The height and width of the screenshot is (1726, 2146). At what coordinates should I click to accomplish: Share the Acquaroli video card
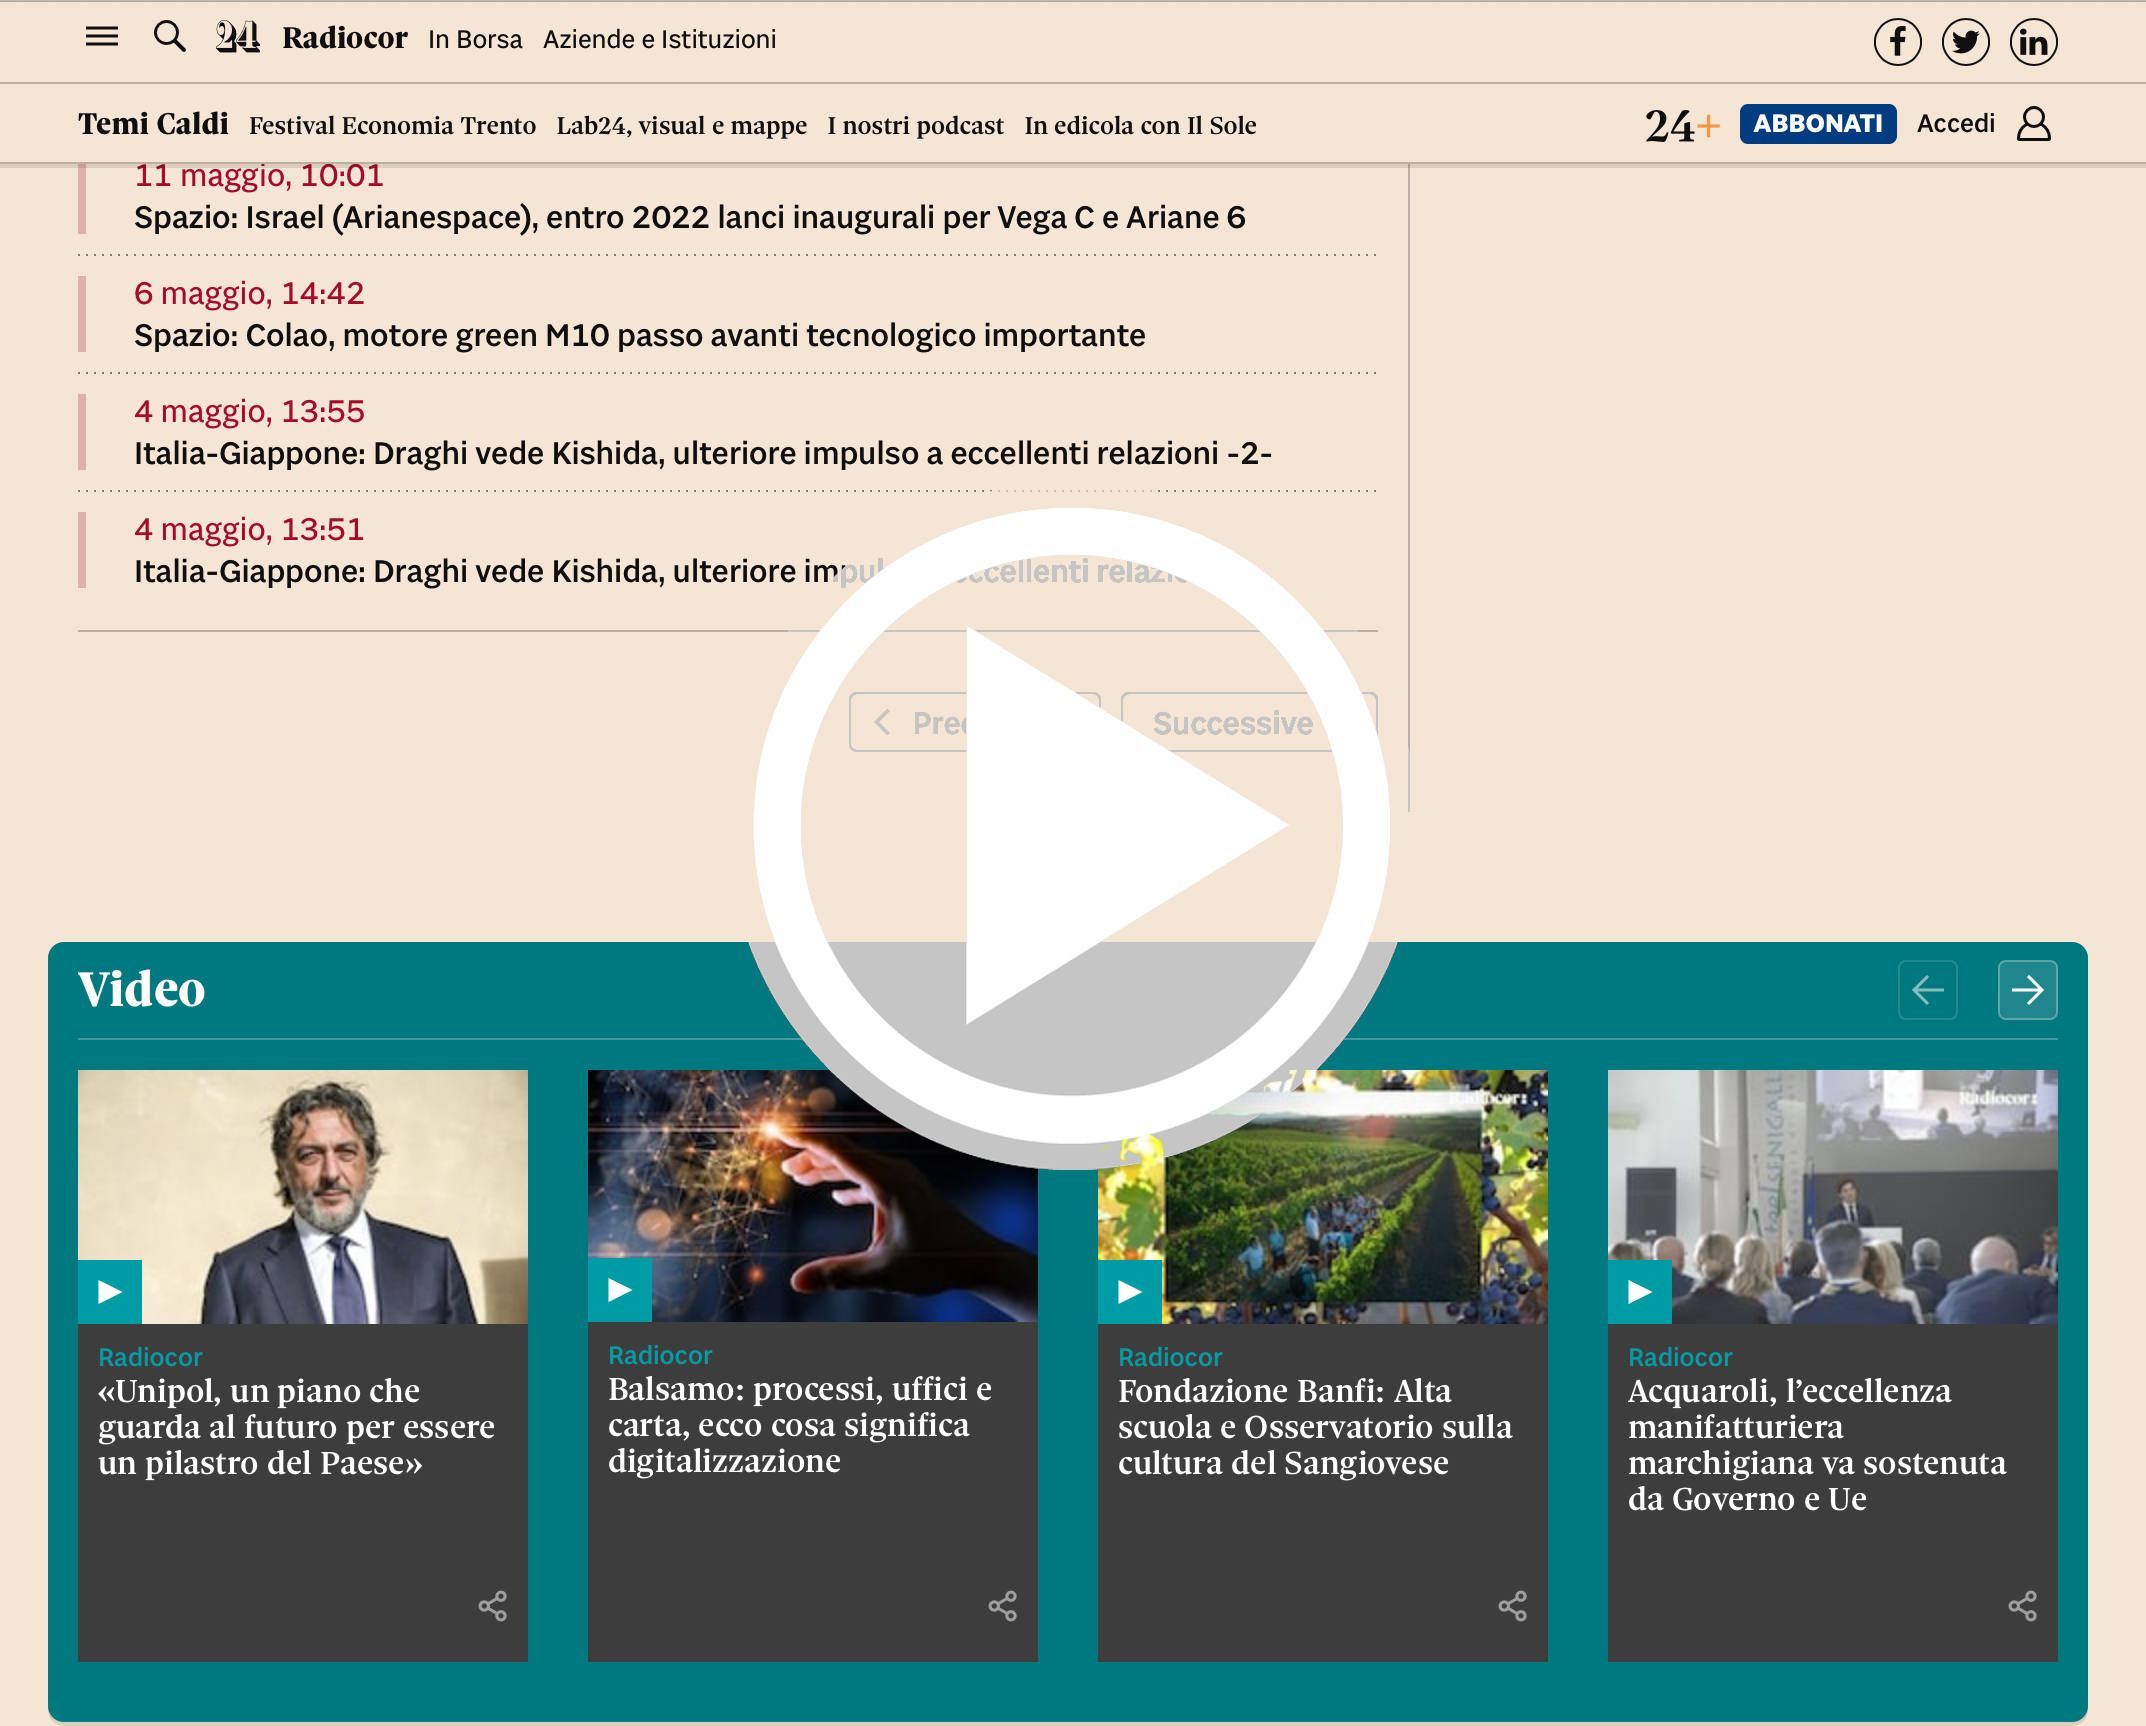[x=2022, y=1606]
